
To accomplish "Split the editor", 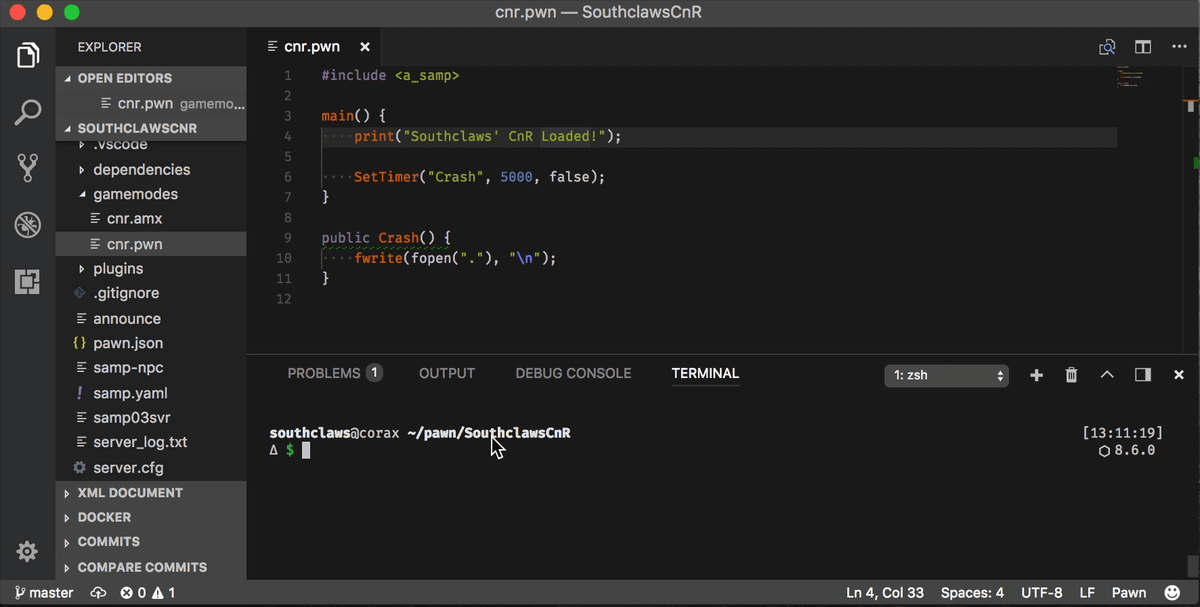I will click(x=1142, y=47).
